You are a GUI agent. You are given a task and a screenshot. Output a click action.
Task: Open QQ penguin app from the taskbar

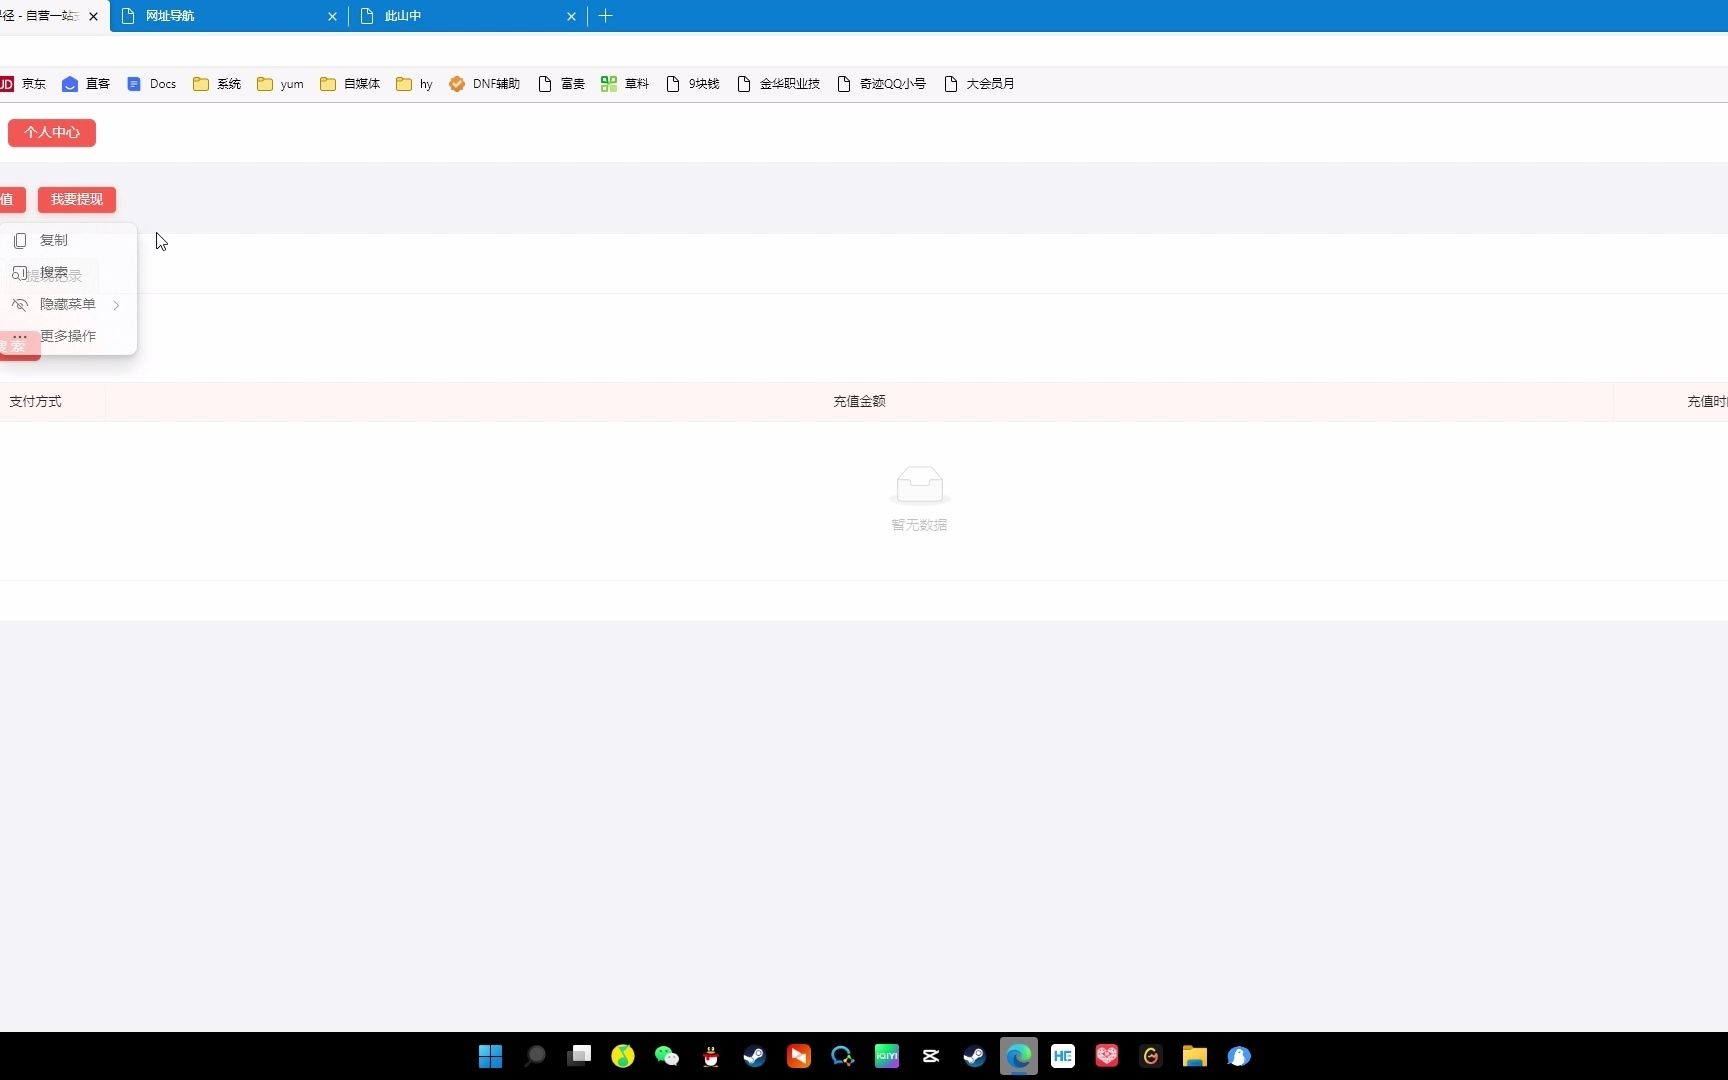[x=711, y=1056]
